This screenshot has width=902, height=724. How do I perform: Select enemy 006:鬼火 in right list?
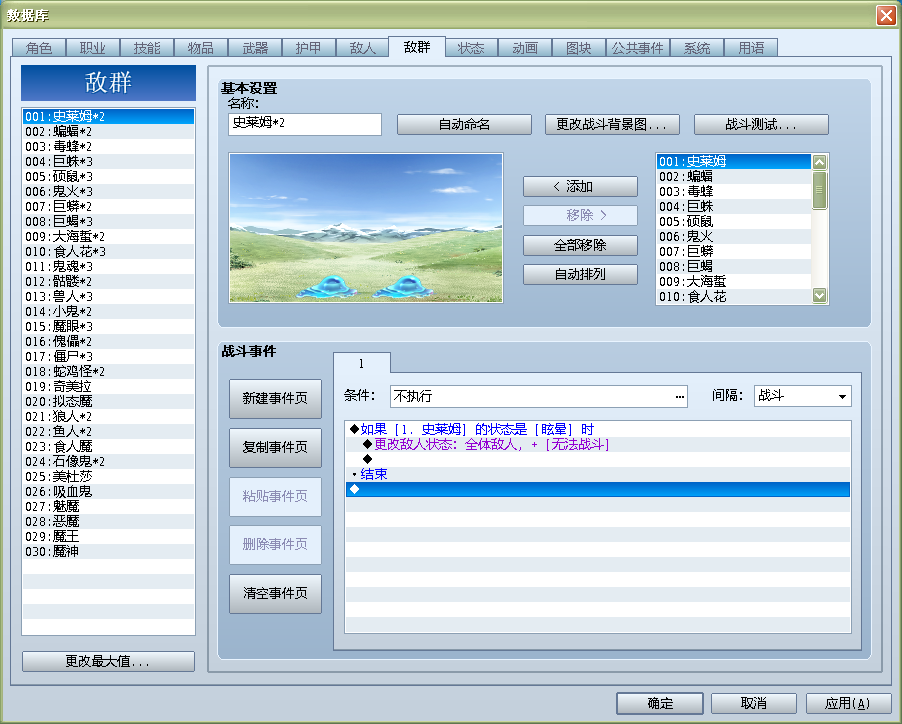click(x=733, y=236)
